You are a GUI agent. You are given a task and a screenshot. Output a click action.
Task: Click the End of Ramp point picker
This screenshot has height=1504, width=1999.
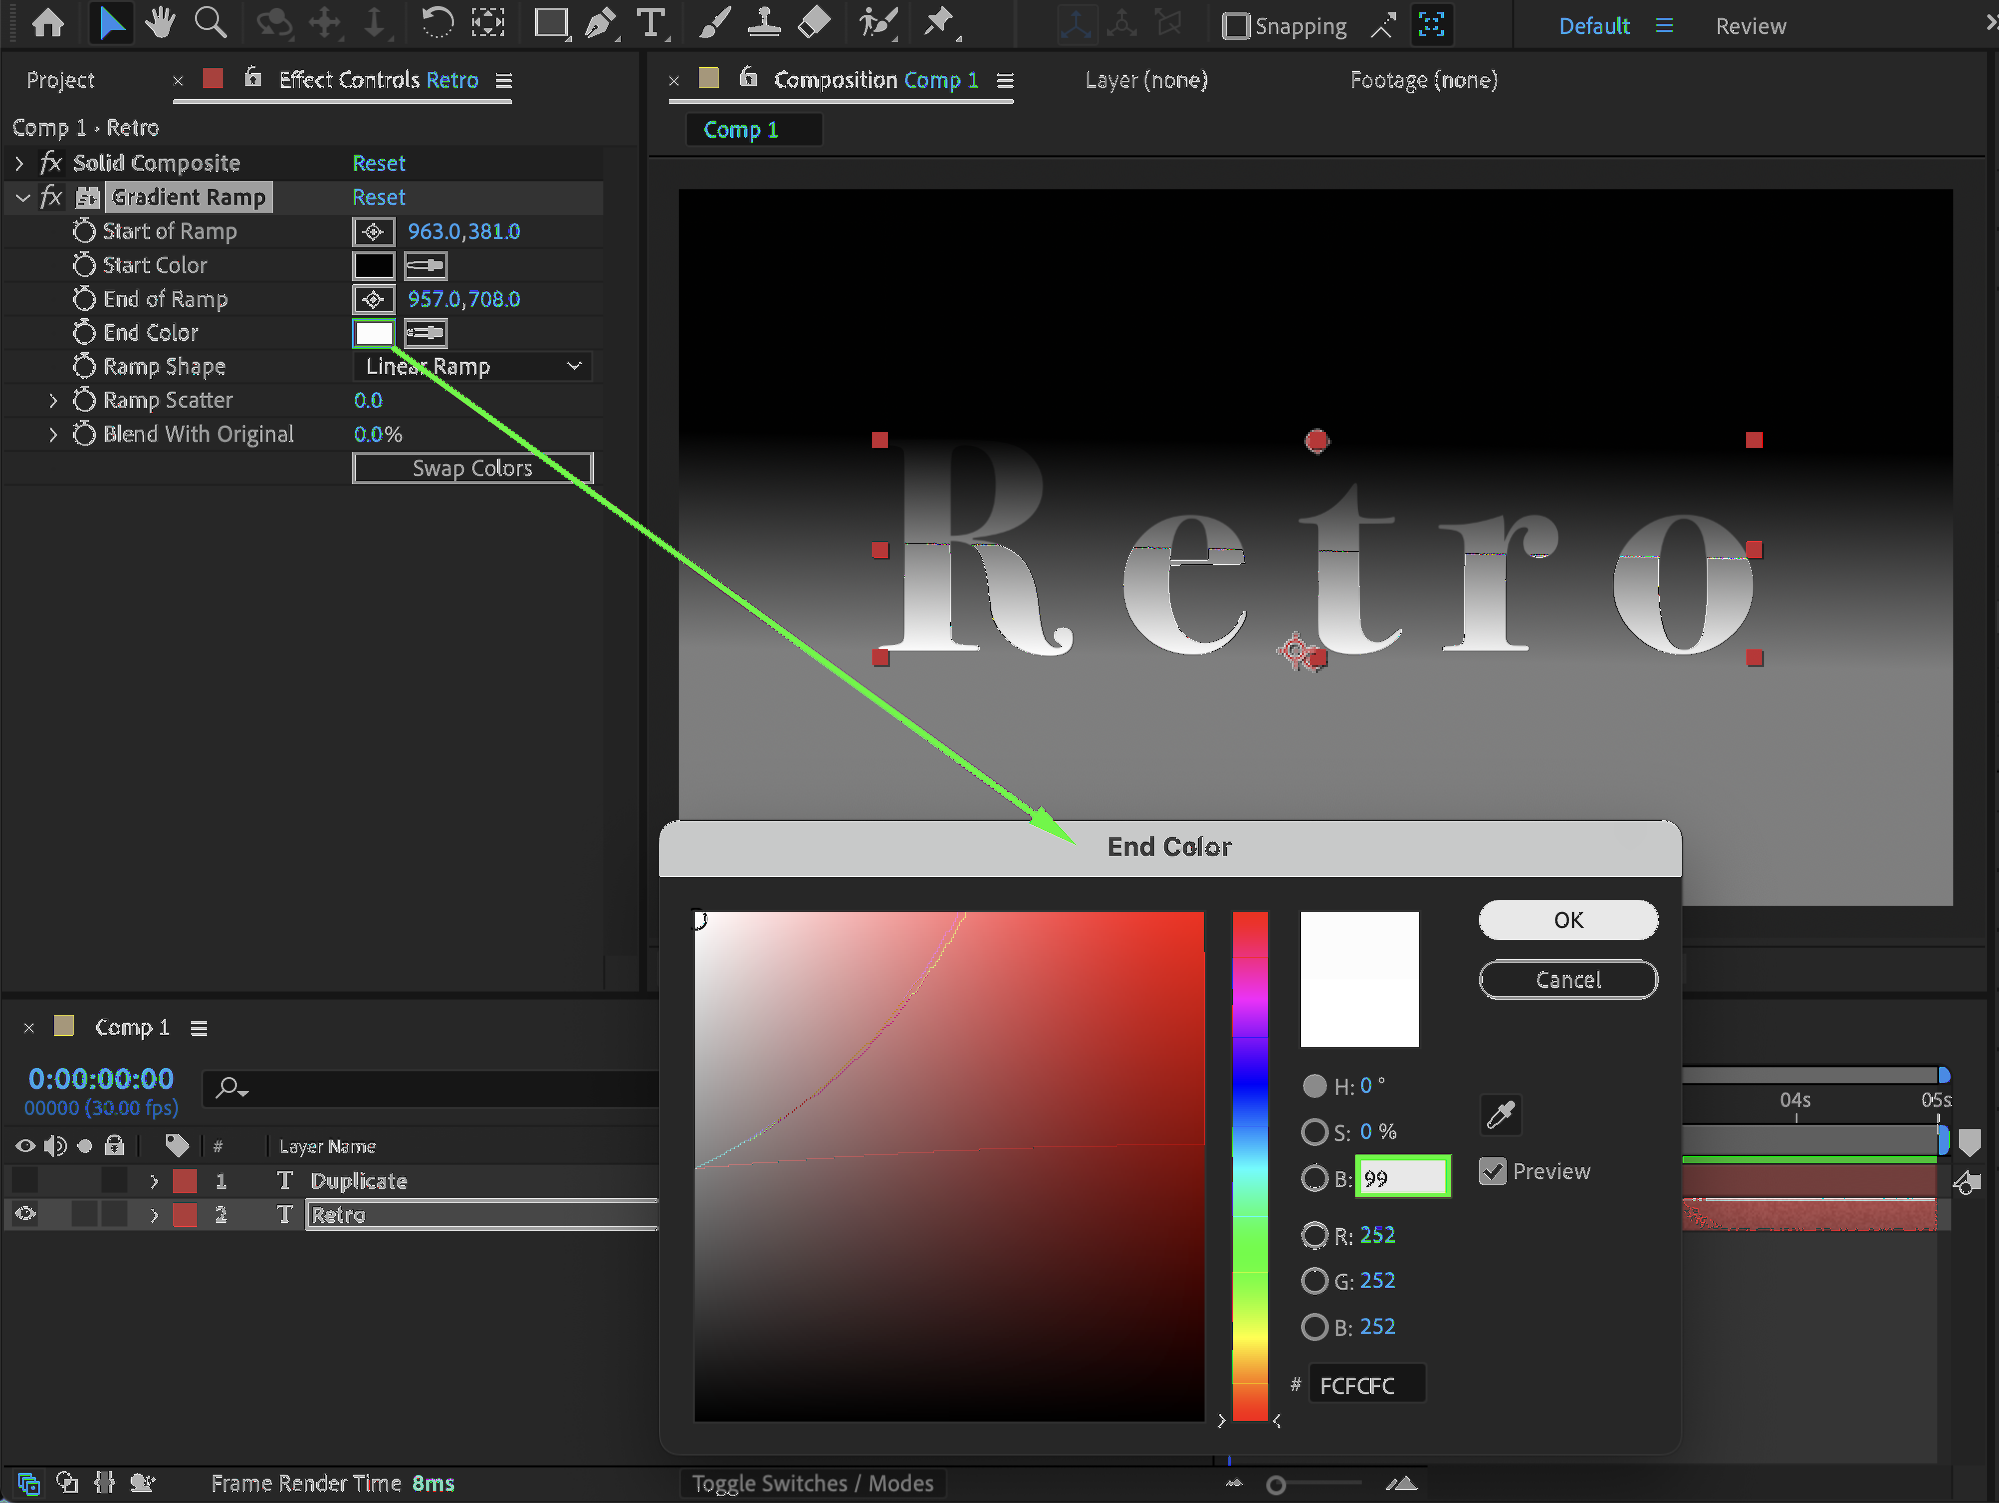373,300
